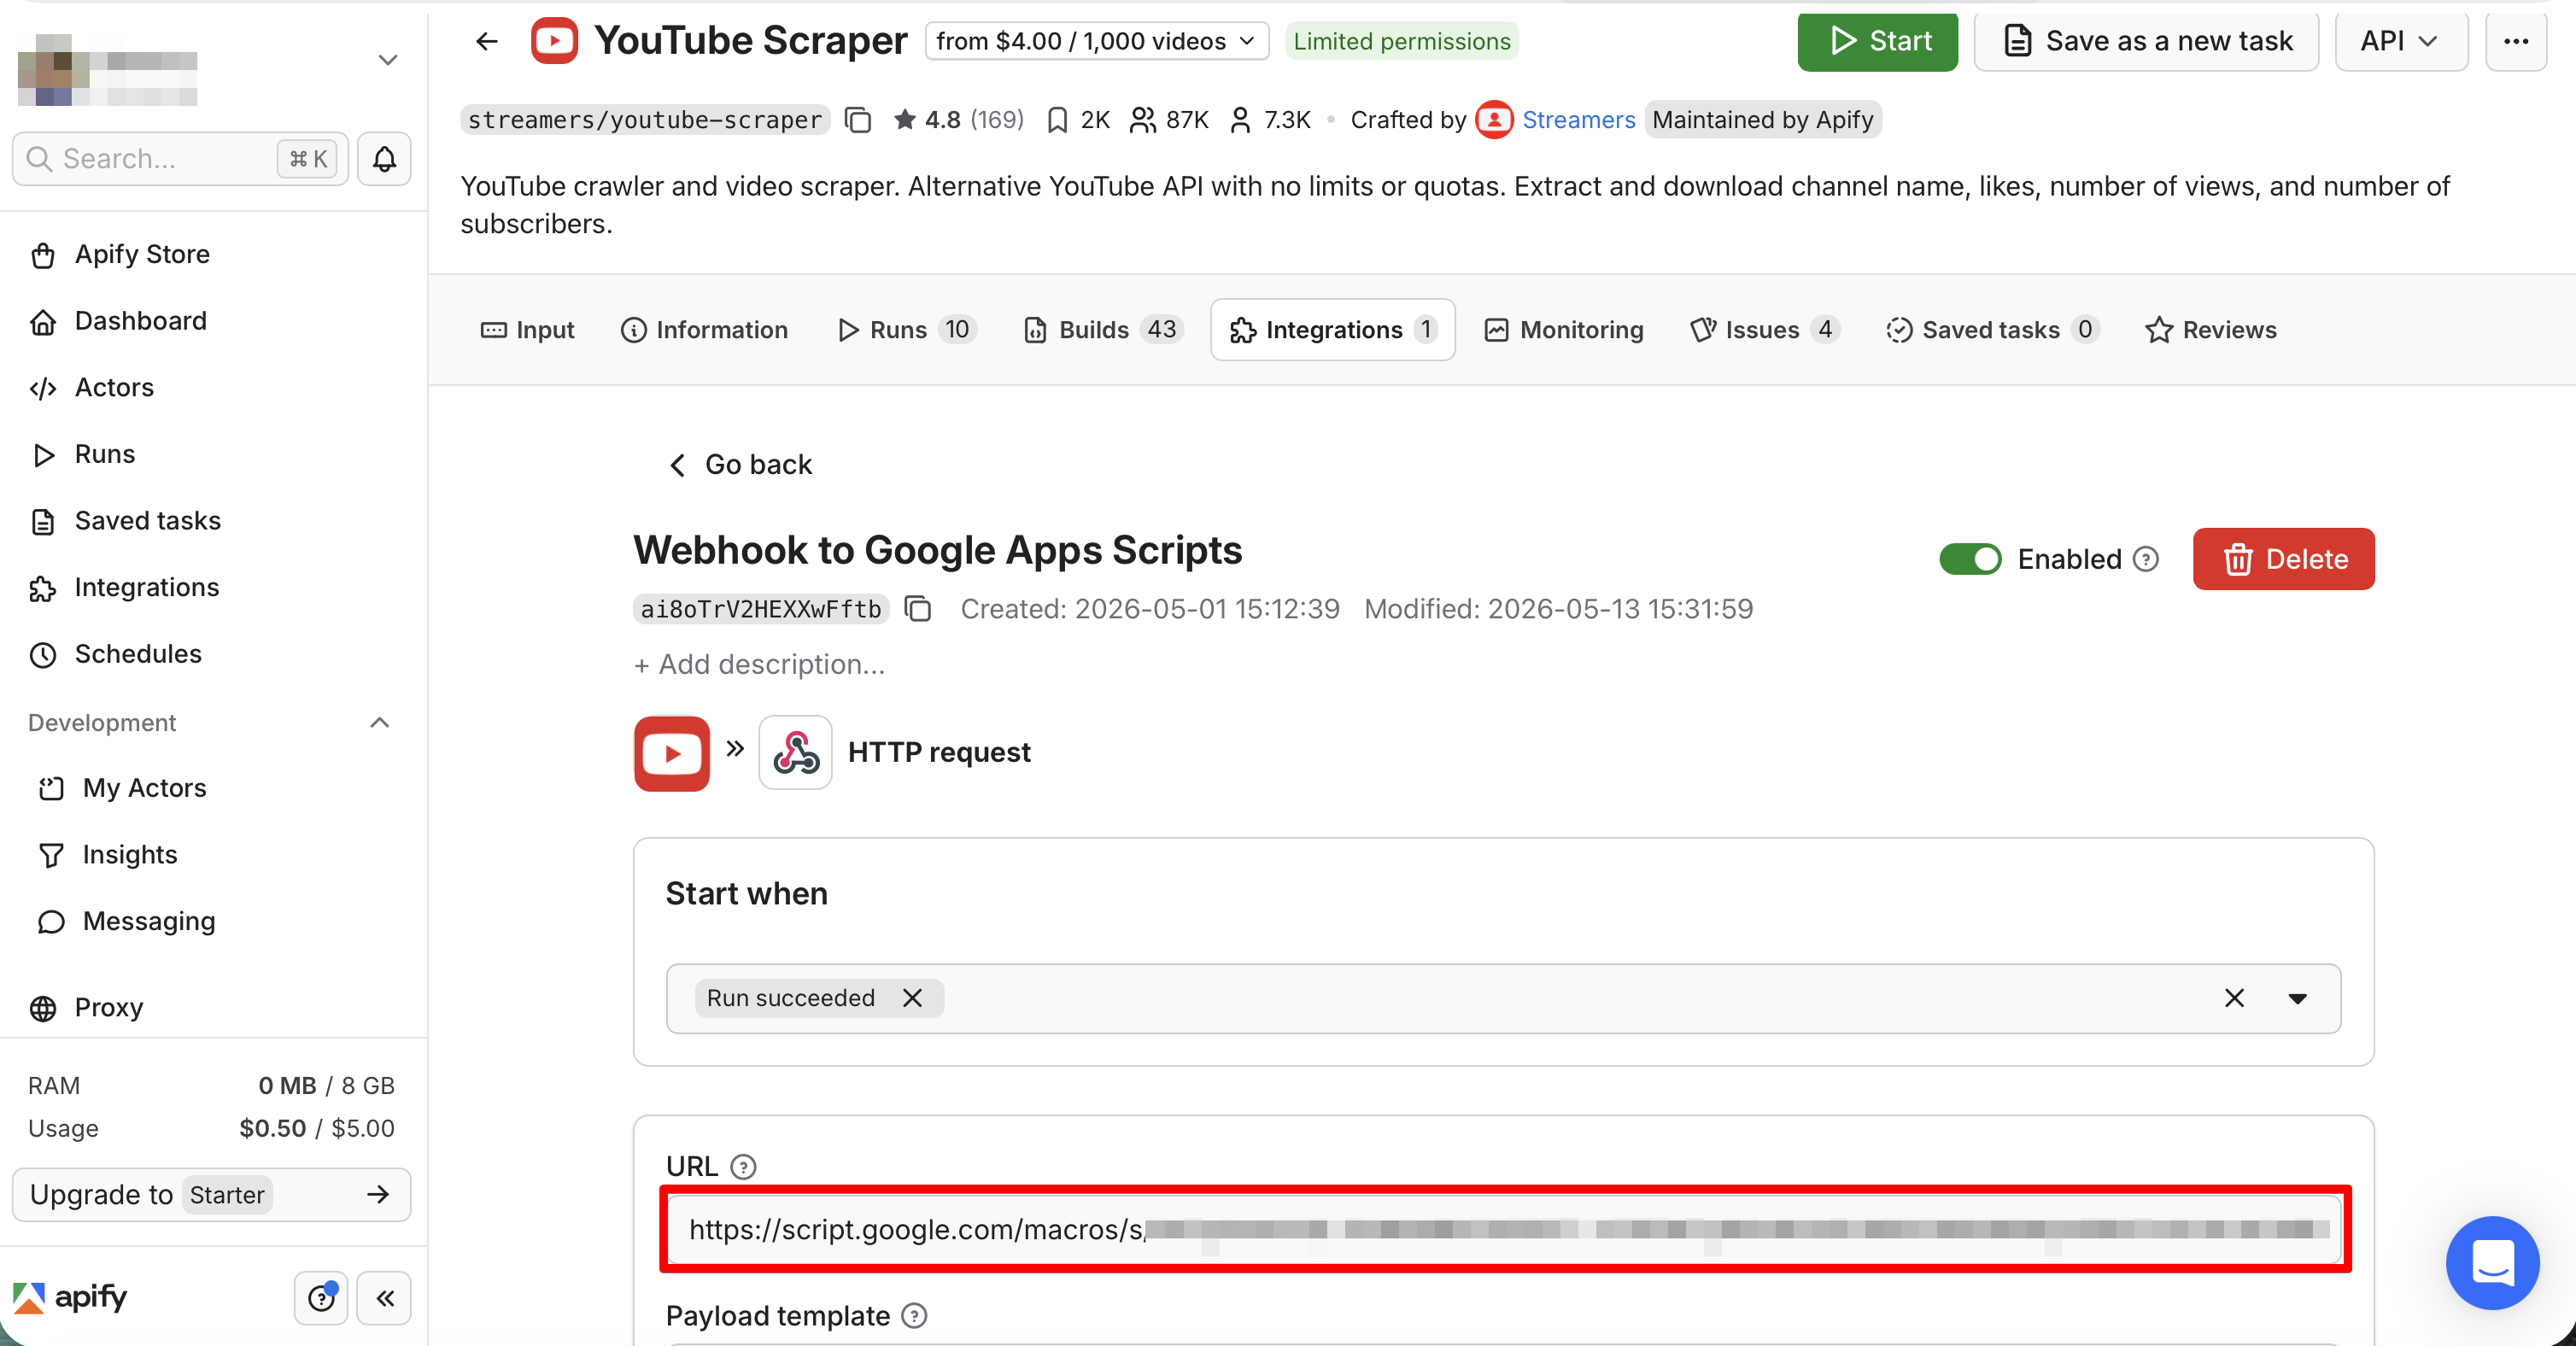Switch to the Monitoring tab
Screen dimensions: 2576x1346
point(1563,330)
